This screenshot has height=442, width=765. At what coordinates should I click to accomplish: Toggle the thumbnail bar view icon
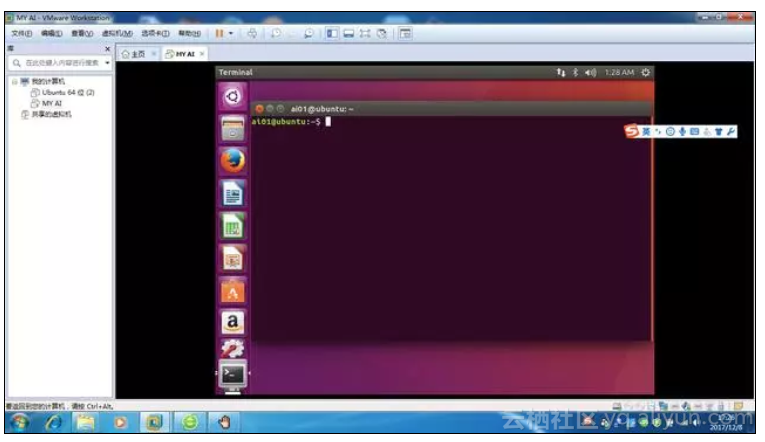[x=348, y=33]
